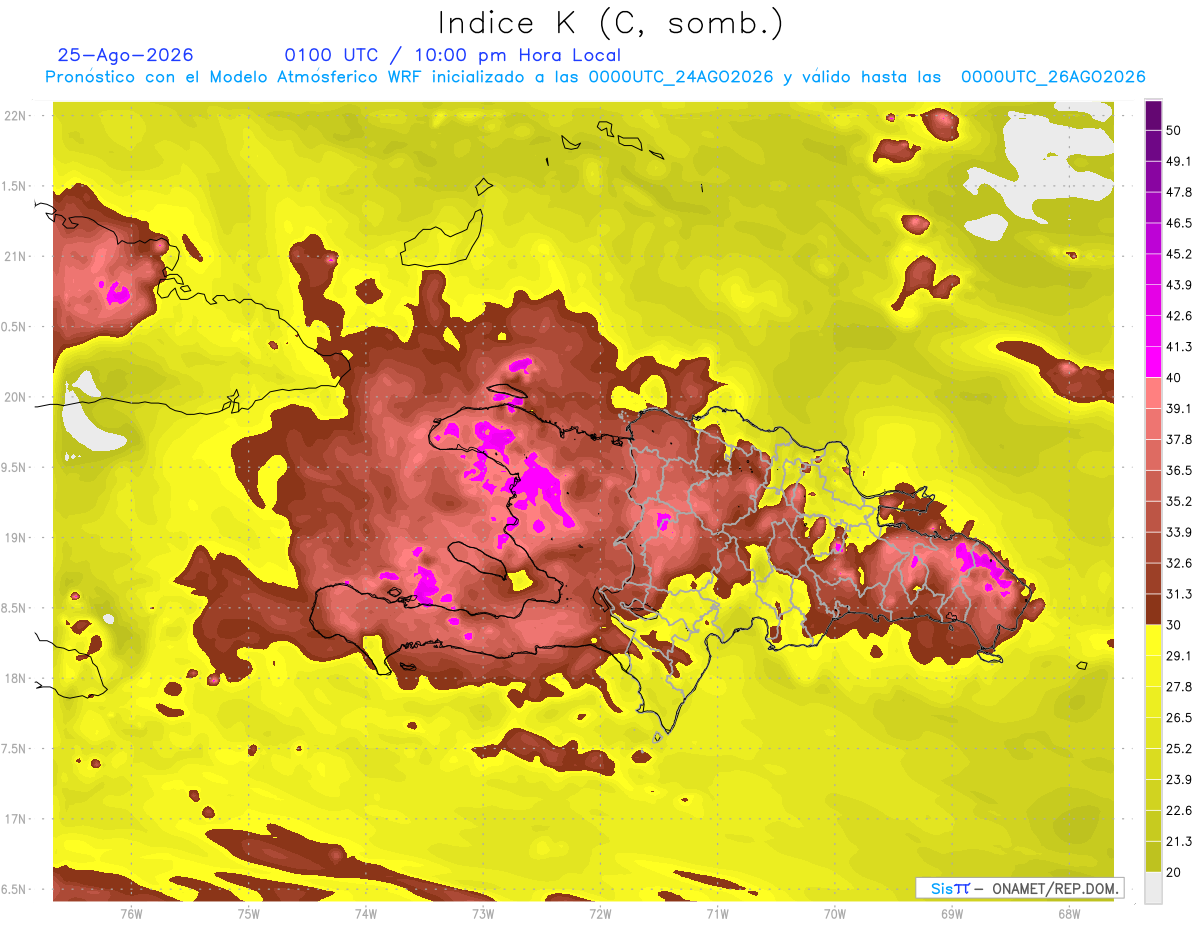Click the "23.9" colorbar value
Viewport: 1200px width, 927px height.
tap(1179, 780)
